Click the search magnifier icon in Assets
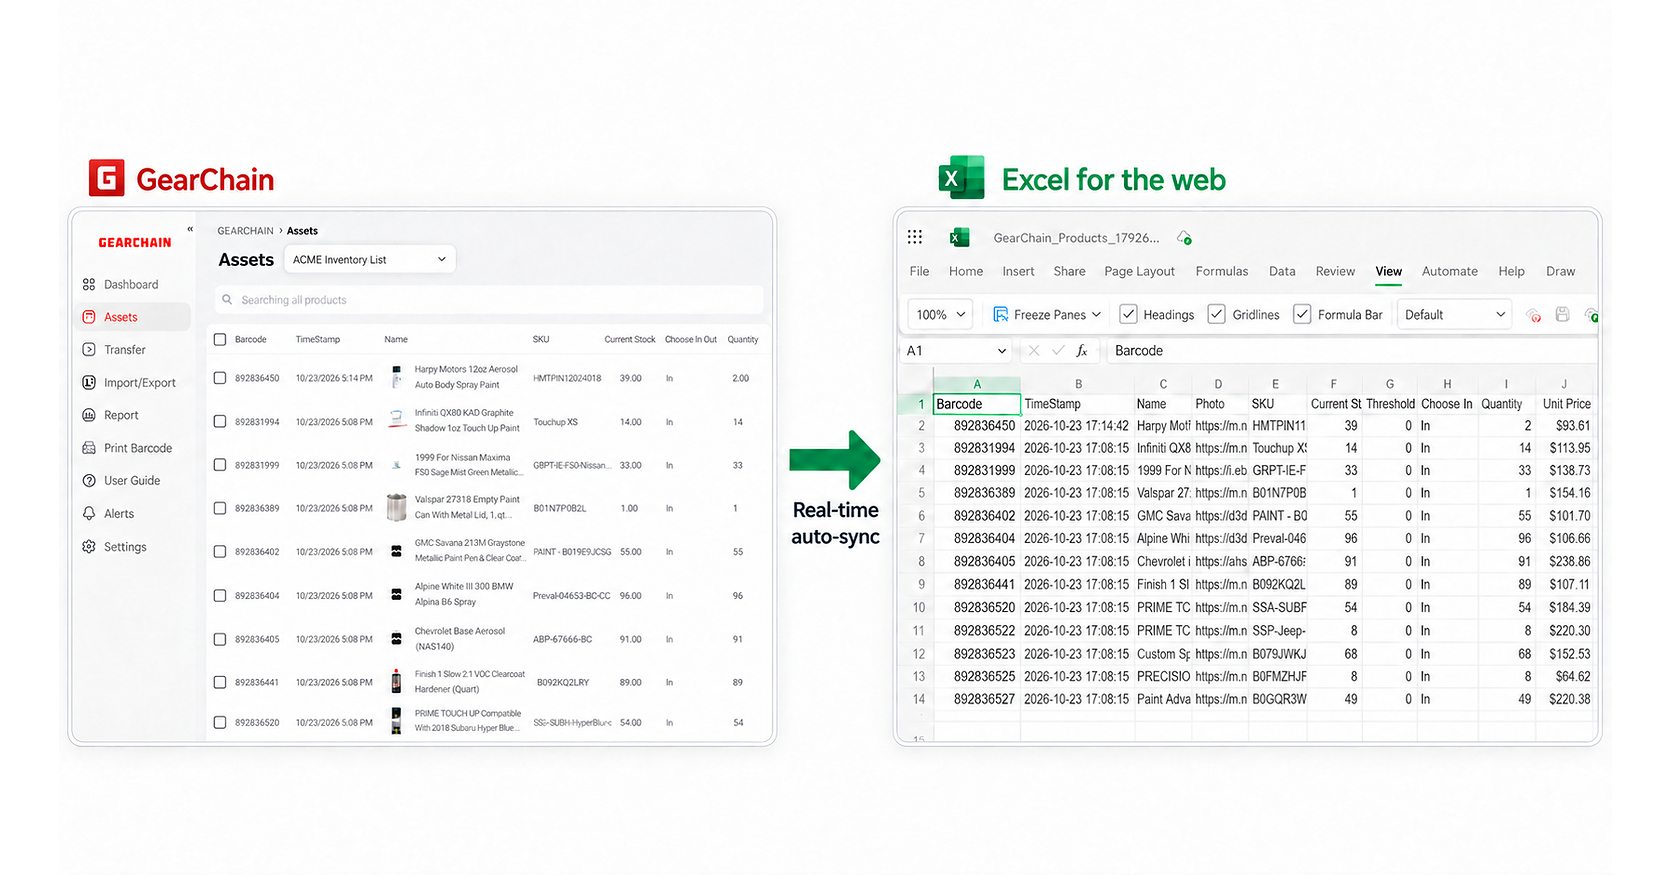This screenshot has width=1671, height=875. click(227, 300)
